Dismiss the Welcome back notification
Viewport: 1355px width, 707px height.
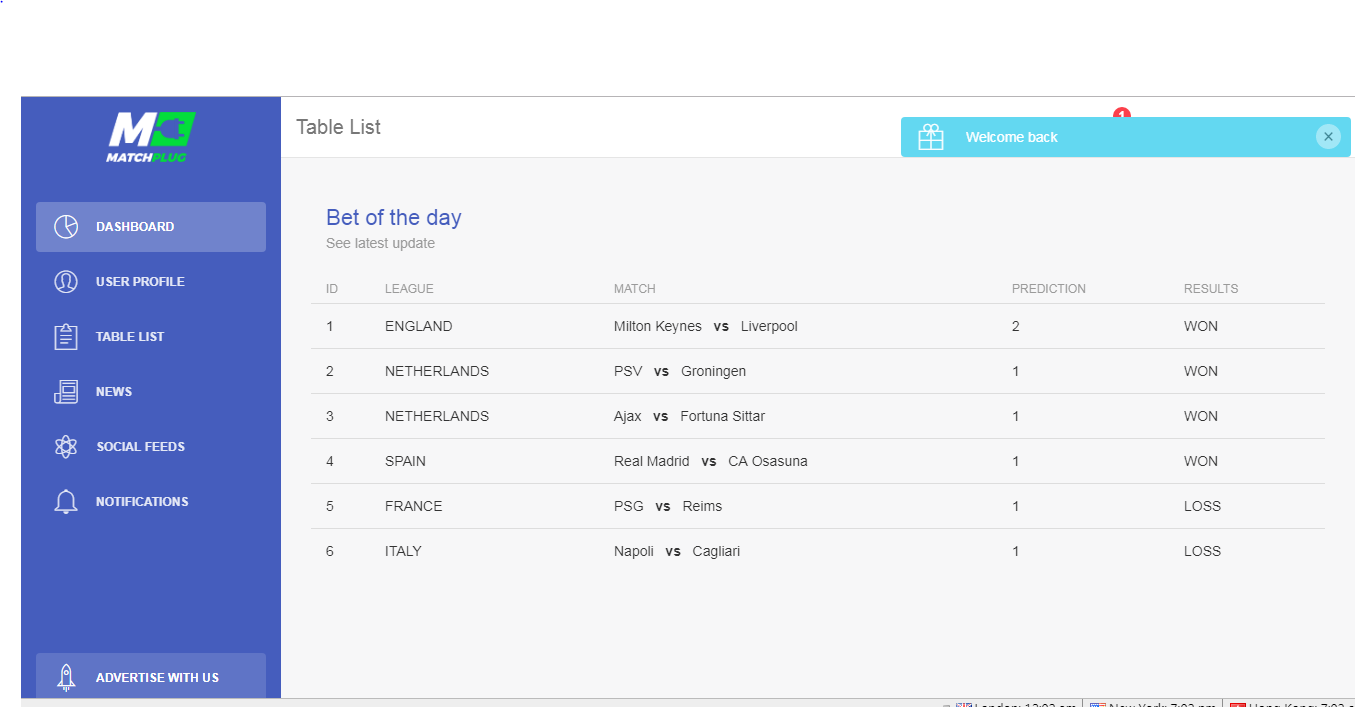(x=1328, y=137)
